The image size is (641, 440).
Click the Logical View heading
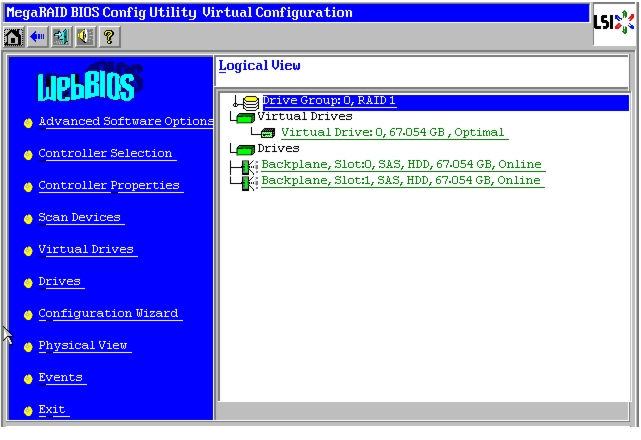pyautogui.click(x=260, y=66)
